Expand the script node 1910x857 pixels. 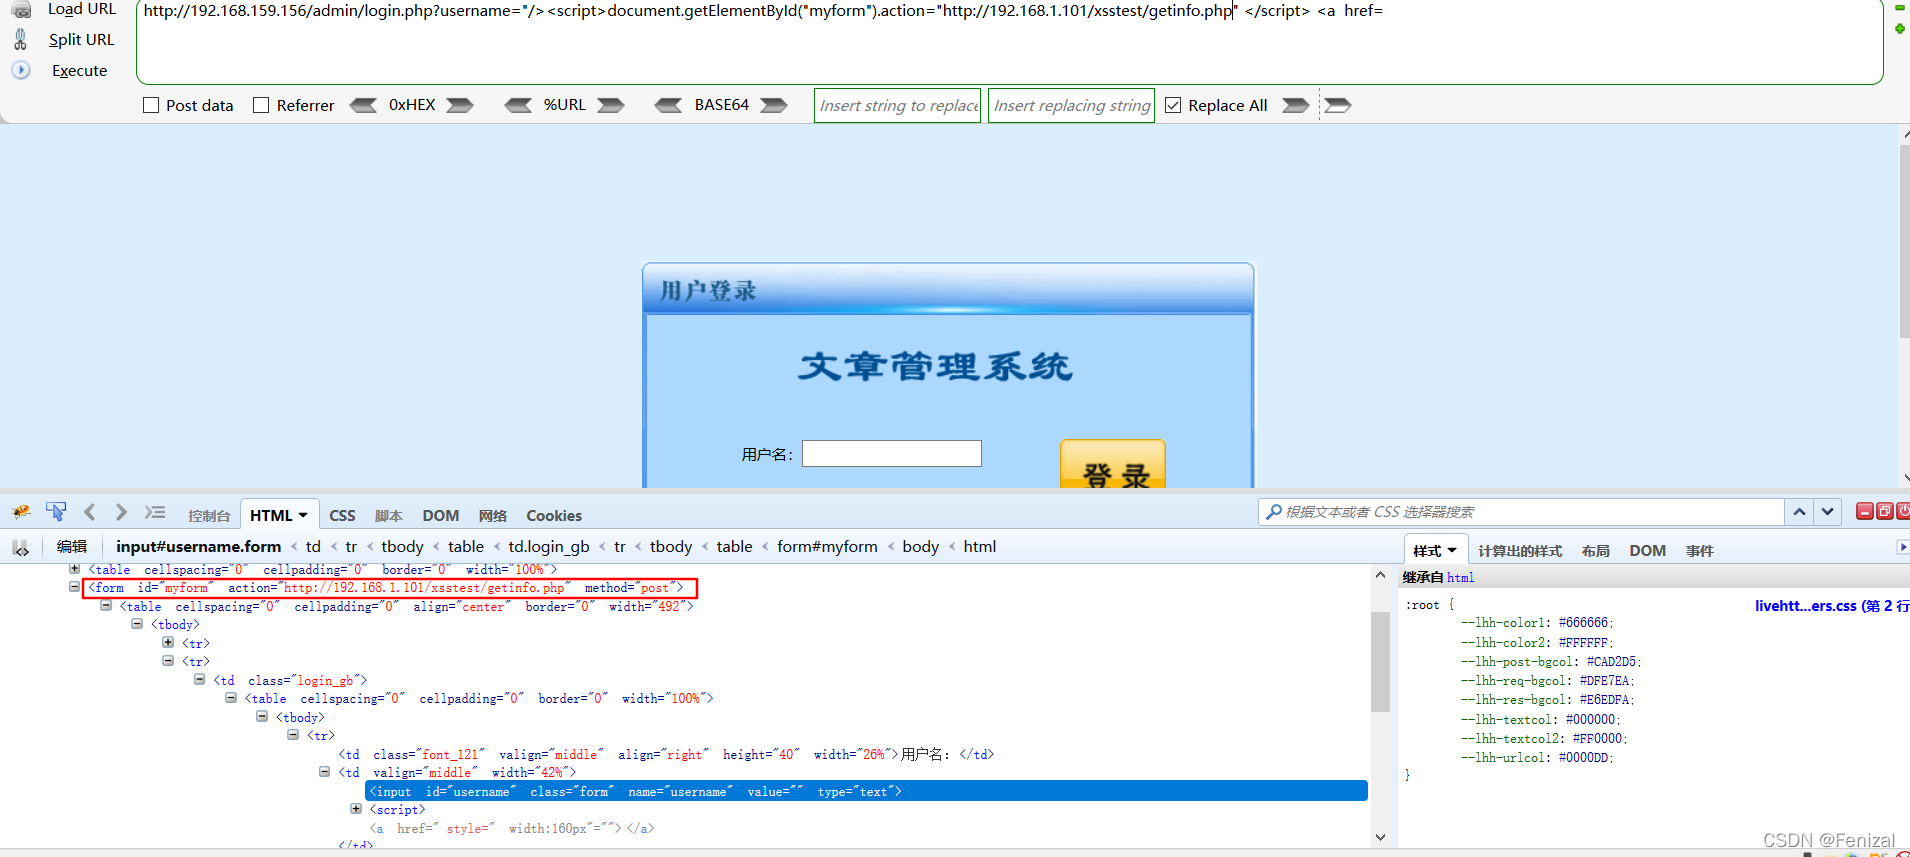[356, 809]
